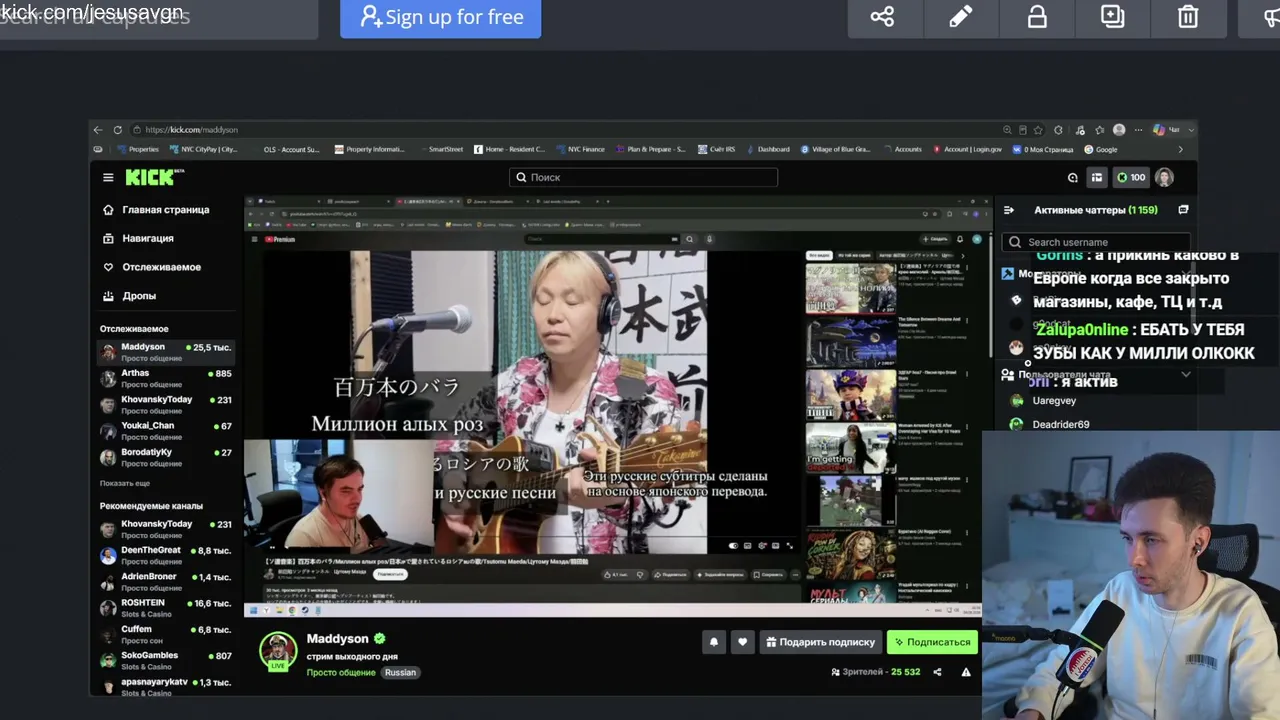1280x720 pixels.
Task: Open the Village of Blue Gra... bookmark
Action: [836, 149]
